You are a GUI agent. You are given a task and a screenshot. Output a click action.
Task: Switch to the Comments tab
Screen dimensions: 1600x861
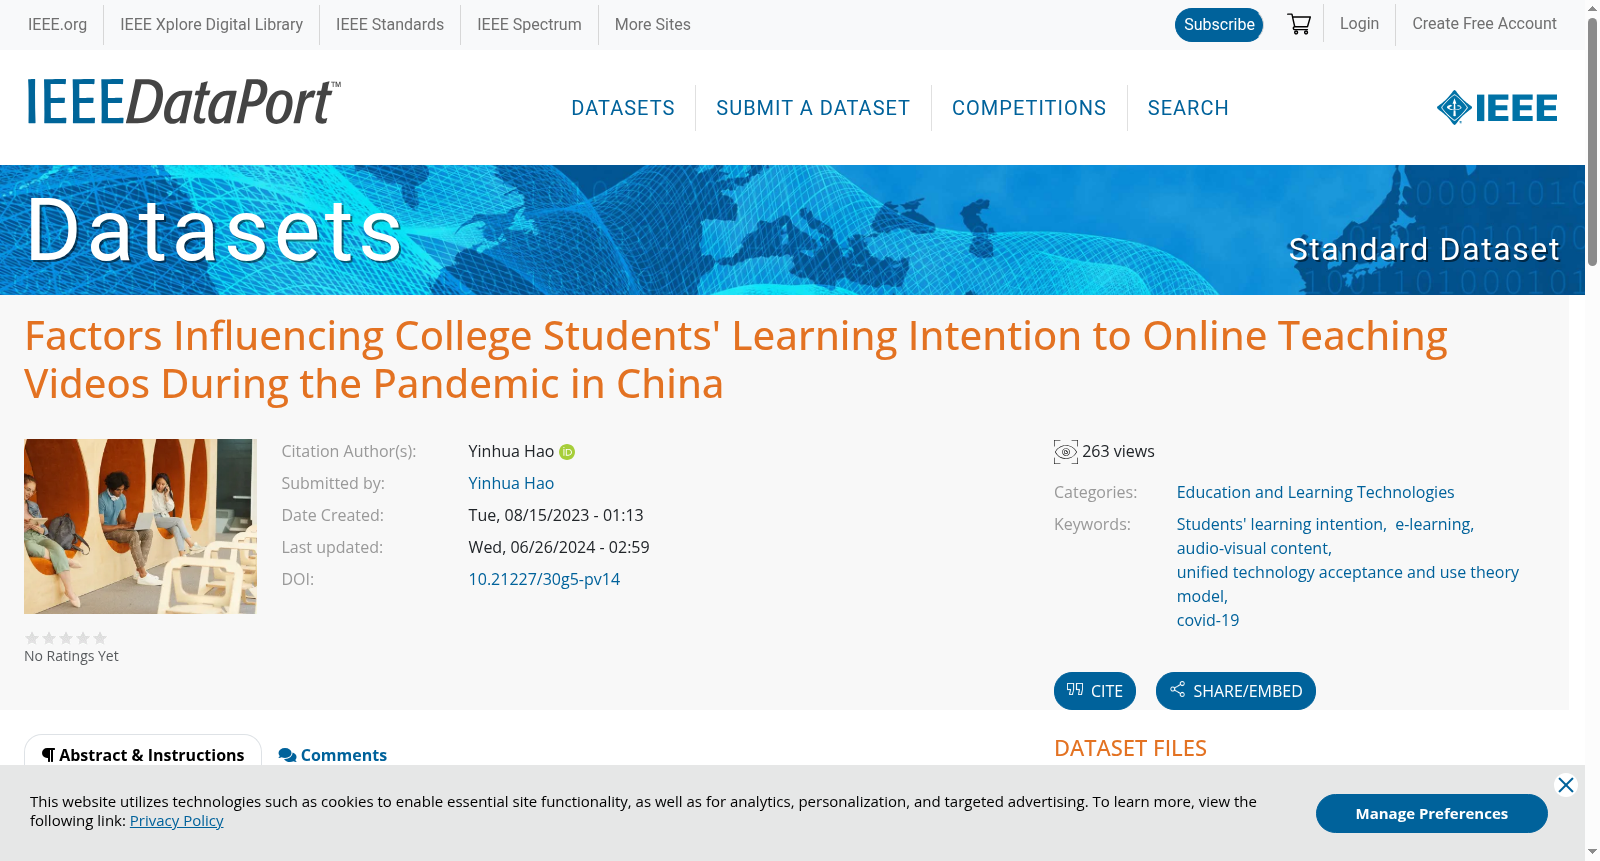click(x=333, y=755)
